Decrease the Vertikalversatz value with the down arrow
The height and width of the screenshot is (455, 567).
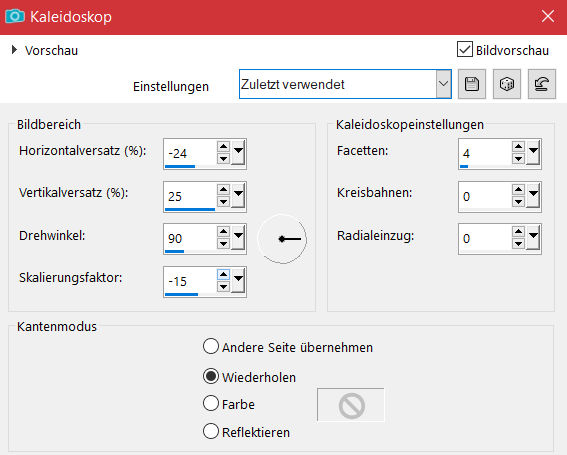(x=223, y=201)
